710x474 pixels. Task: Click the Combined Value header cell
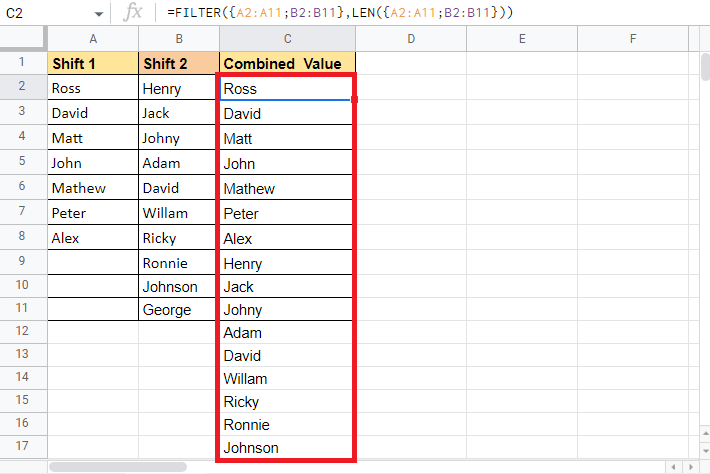click(x=288, y=63)
